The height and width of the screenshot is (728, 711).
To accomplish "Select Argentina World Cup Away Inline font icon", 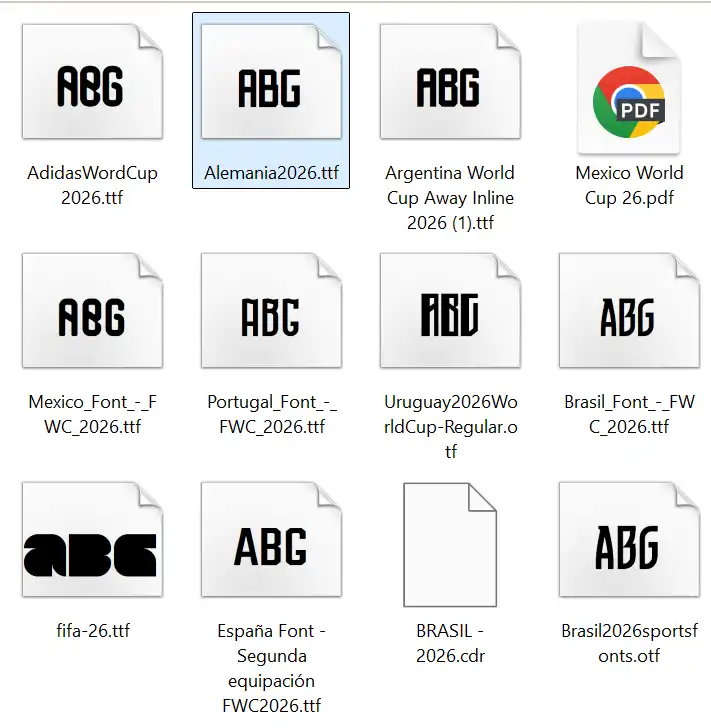I will coord(450,82).
